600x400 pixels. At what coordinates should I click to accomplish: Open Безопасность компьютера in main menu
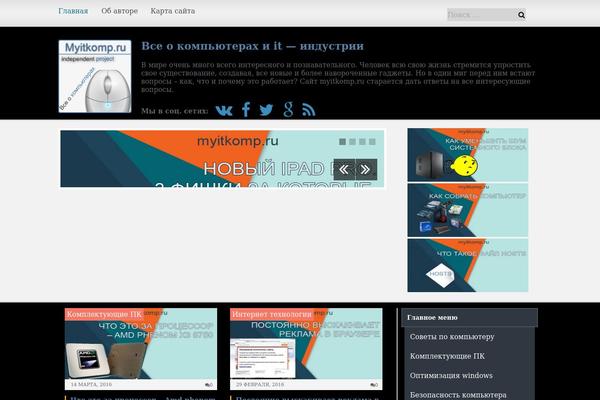[x=458, y=395]
